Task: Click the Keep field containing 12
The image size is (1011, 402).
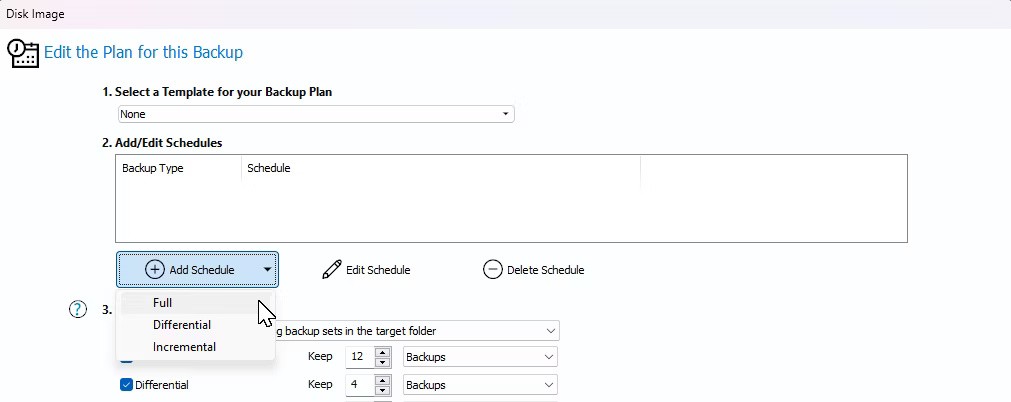Action: [358, 357]
